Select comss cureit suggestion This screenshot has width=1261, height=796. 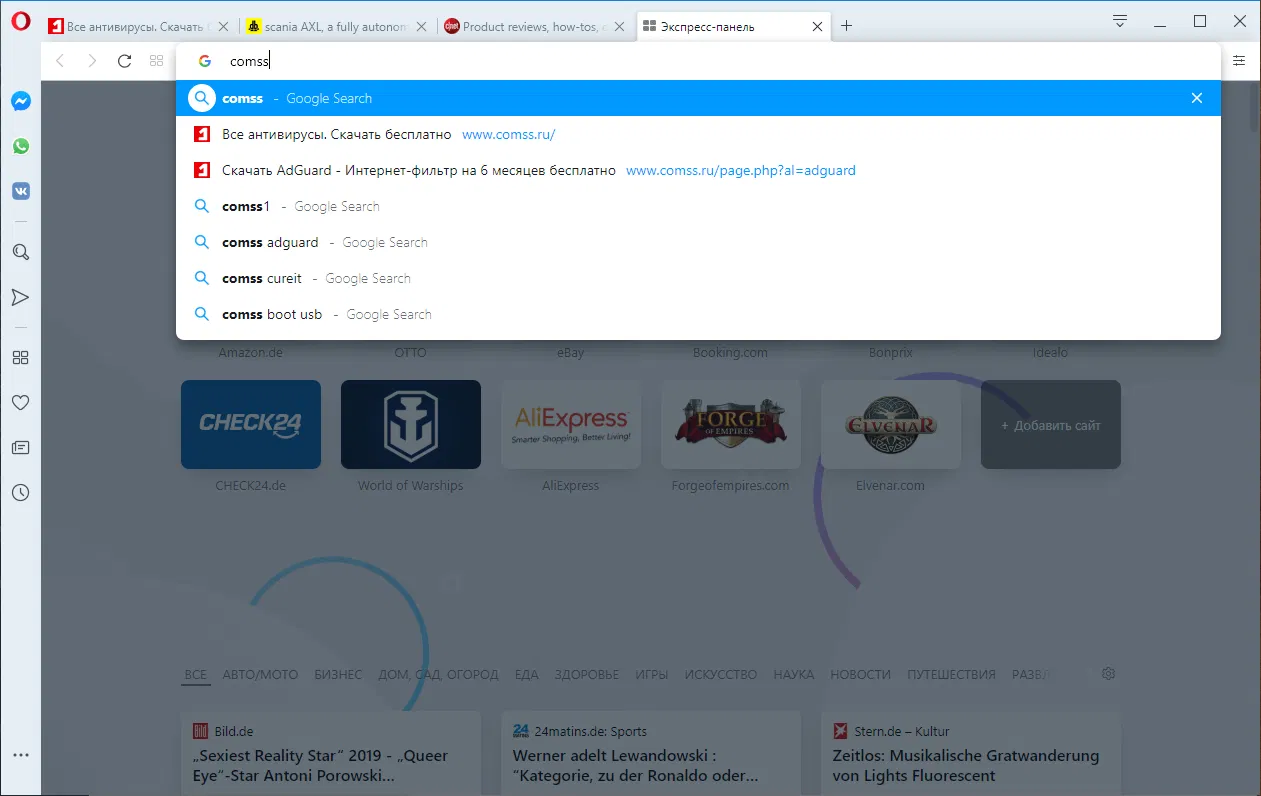tap(698, 278)
